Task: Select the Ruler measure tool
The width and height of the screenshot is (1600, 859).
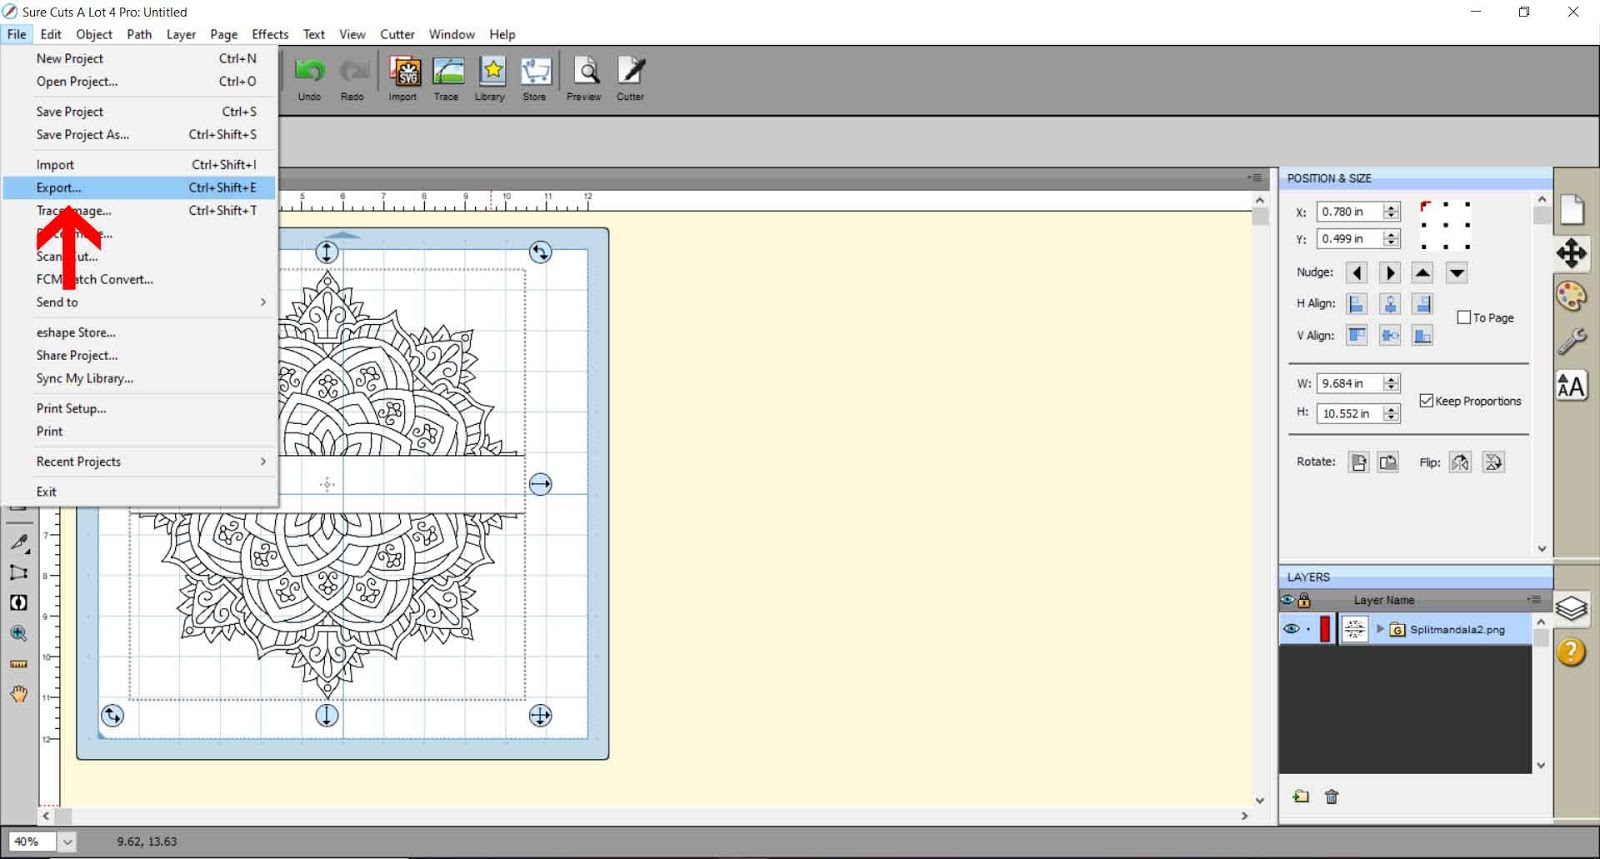Action: (x=19, y=664)
